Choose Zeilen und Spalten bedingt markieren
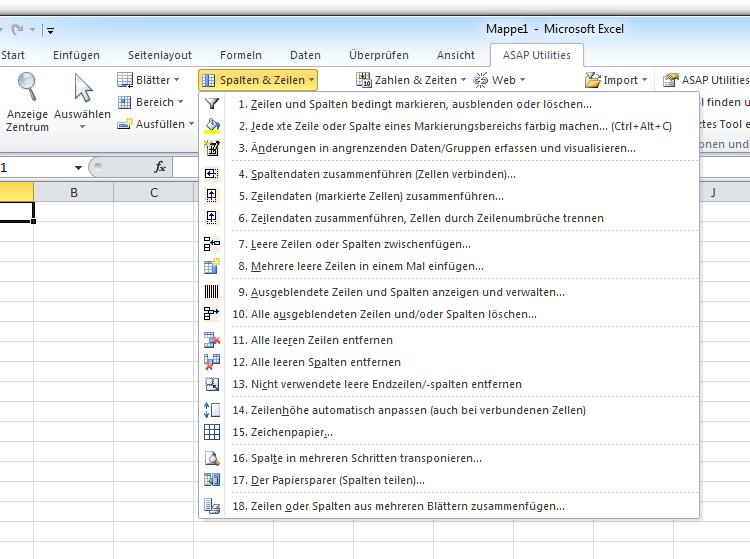 tap(449, 104)
